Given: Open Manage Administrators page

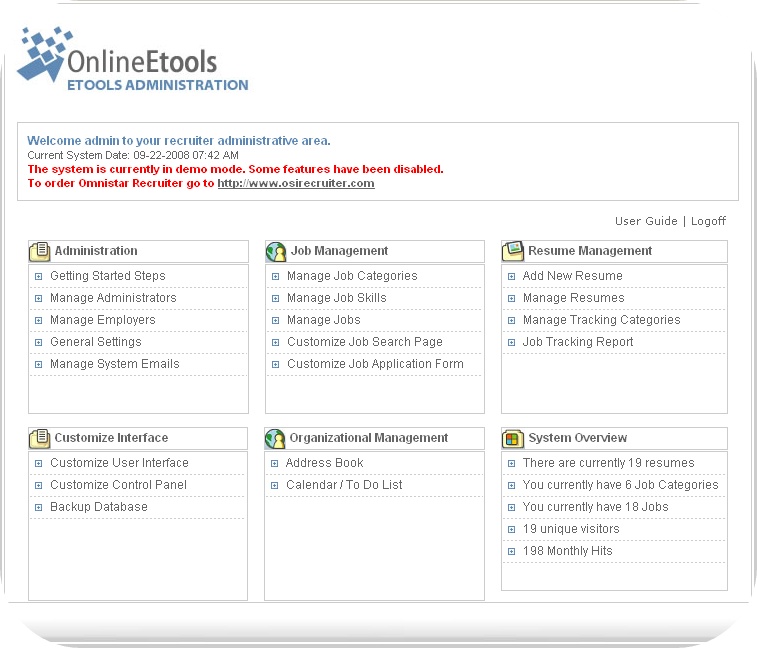Looking at the screenshot, I should pyautogui.click(x=113, y=298).
